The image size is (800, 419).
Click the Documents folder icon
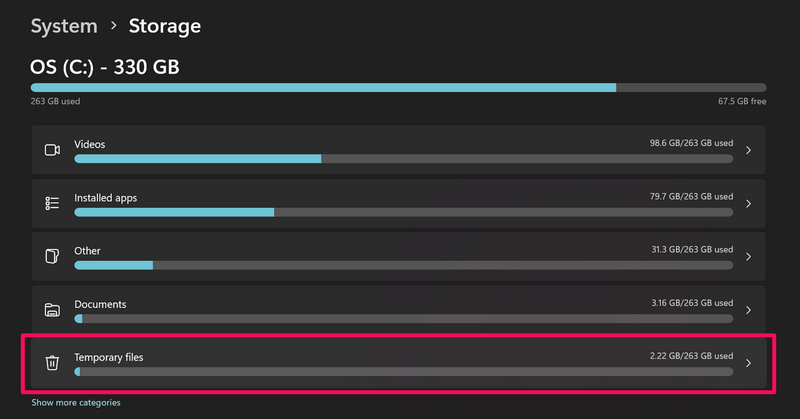coord(53,309)
